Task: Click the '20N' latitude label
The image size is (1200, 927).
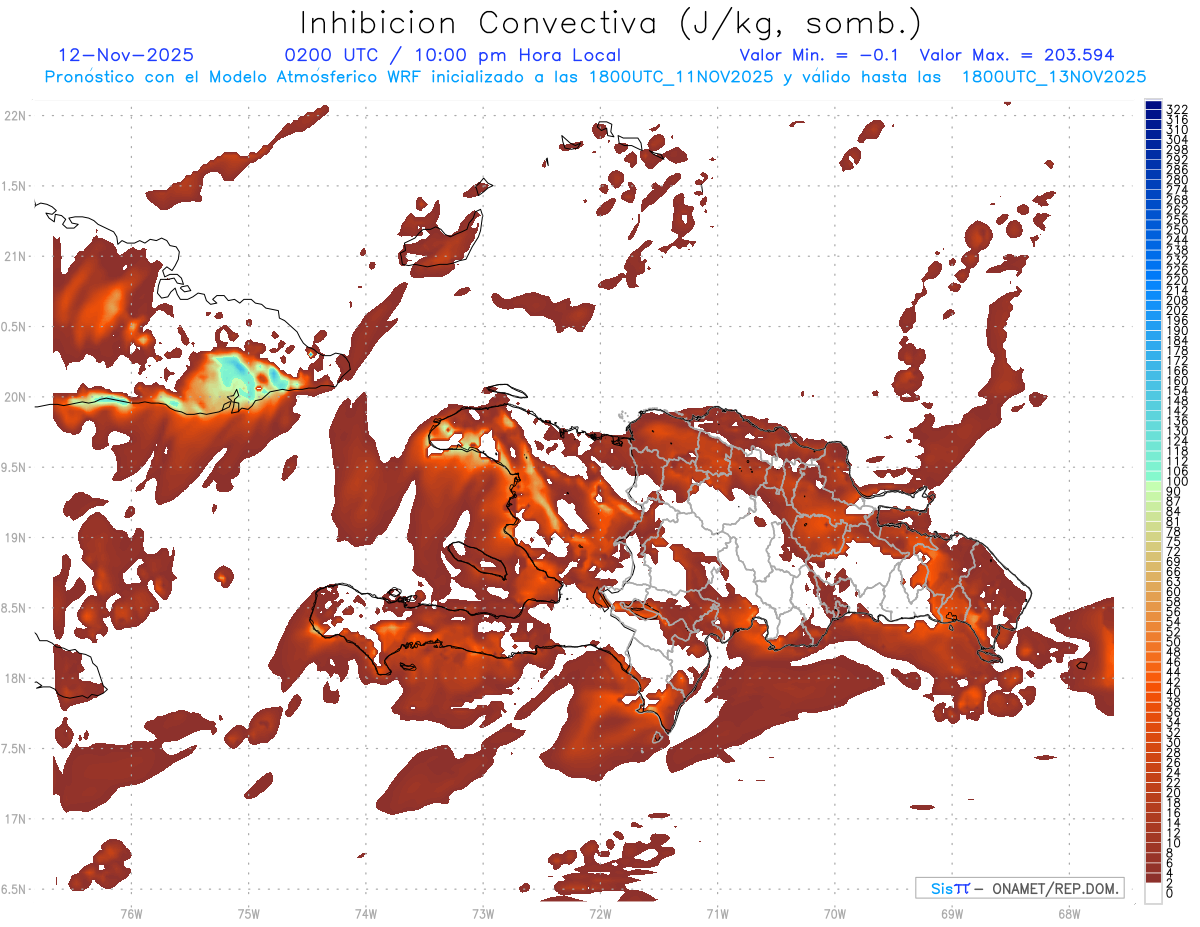Action: (15, 397)
